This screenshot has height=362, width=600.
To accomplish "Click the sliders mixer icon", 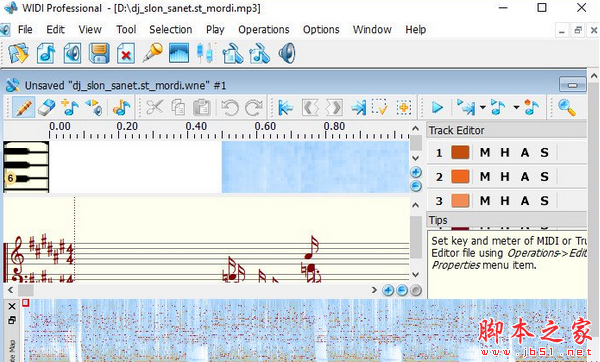I will pyautogui.click(x=205, y=53).
